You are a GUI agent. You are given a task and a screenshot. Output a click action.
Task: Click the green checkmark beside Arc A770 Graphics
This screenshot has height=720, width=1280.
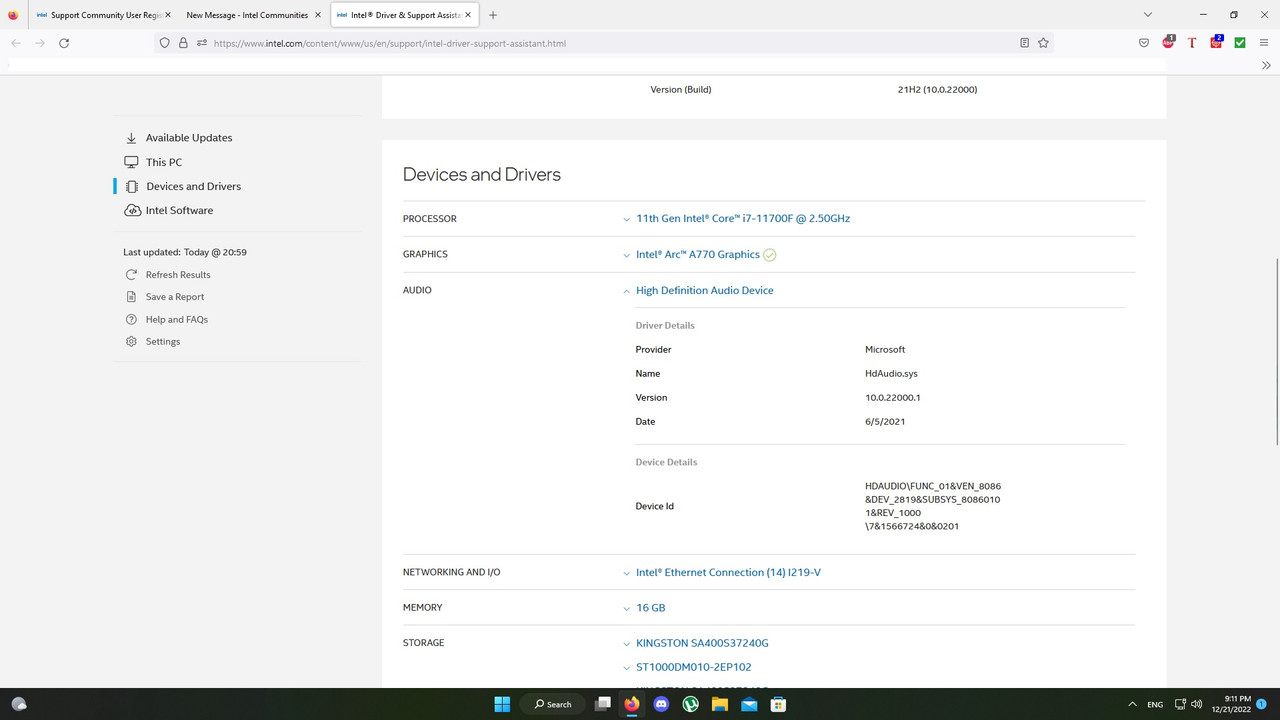[x=770, y=255]
